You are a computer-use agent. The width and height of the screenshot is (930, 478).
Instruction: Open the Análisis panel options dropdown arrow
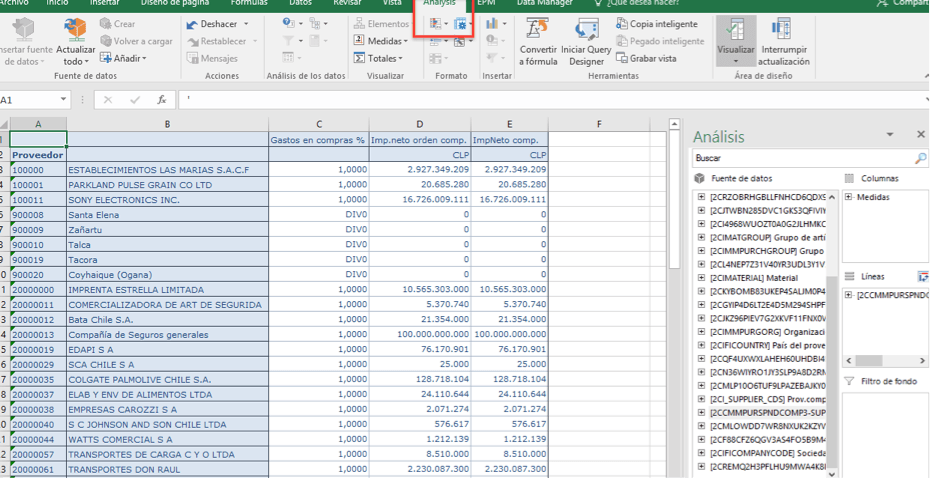point(890,135)
